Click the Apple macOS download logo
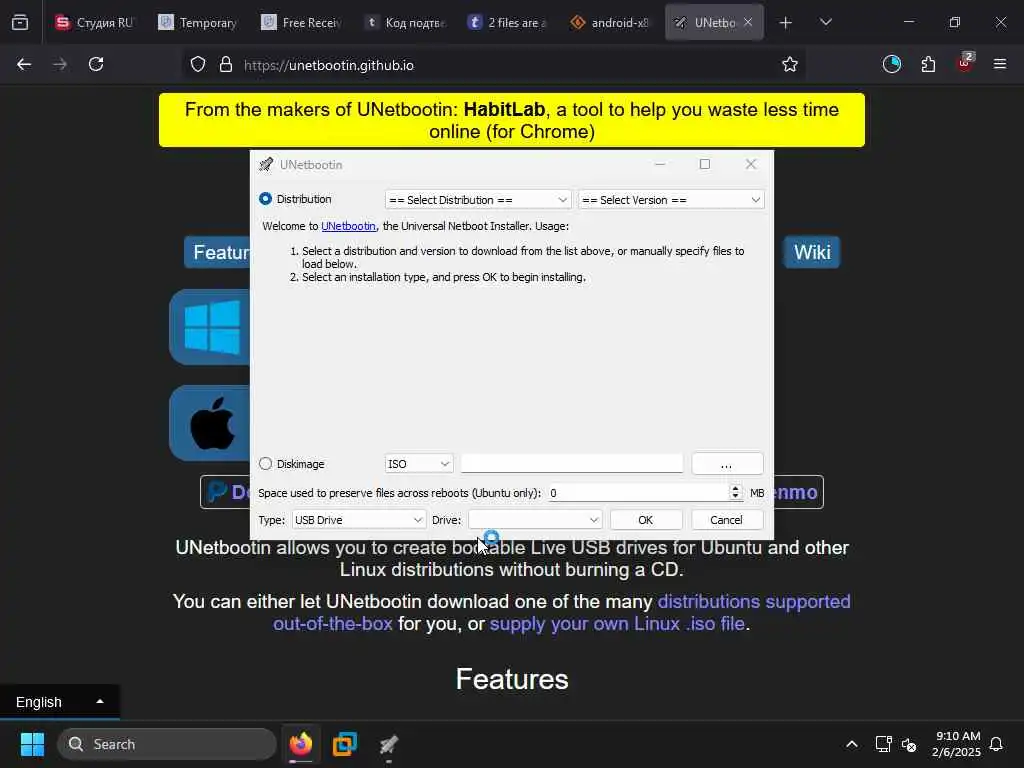This screenshot has height=768, width=1024. click(210, 423)
